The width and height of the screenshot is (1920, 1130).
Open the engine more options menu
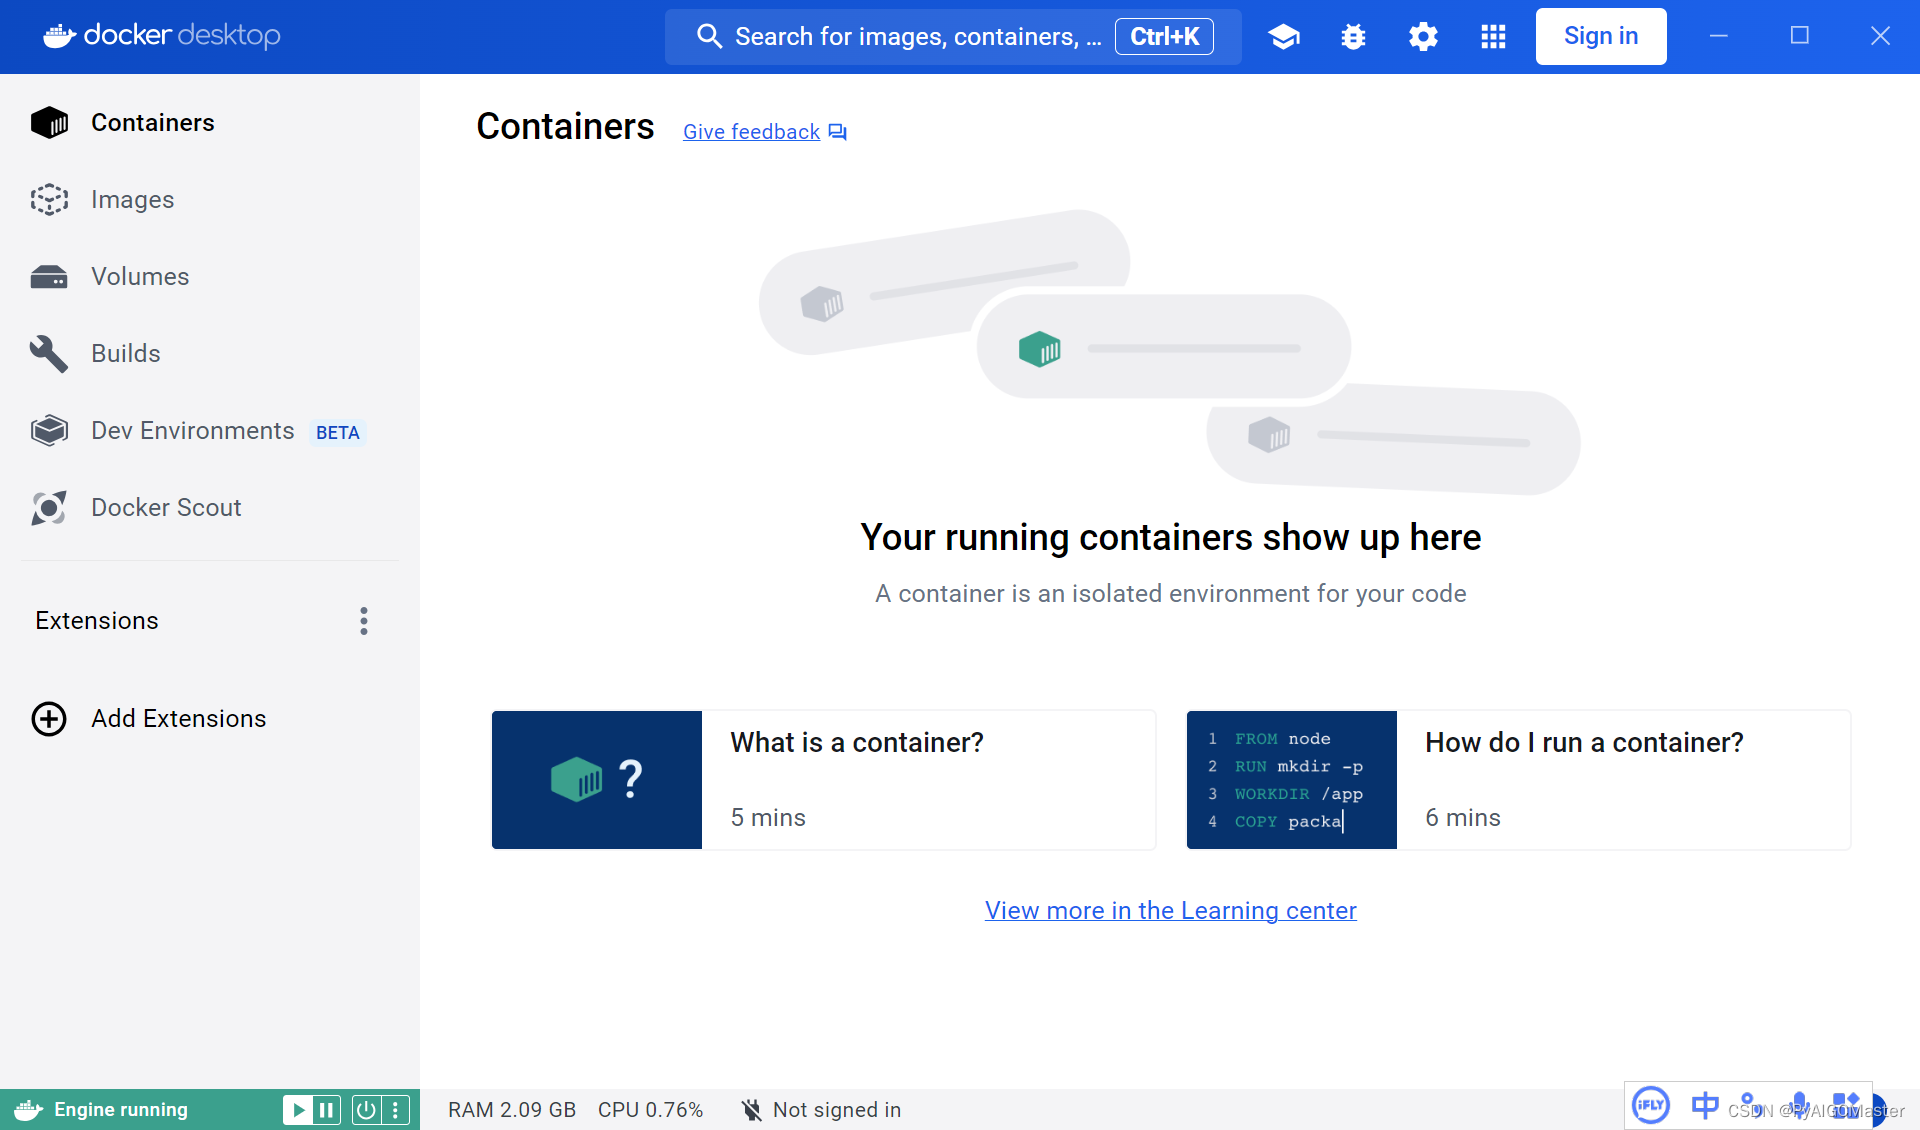(x=396, y=1110)
